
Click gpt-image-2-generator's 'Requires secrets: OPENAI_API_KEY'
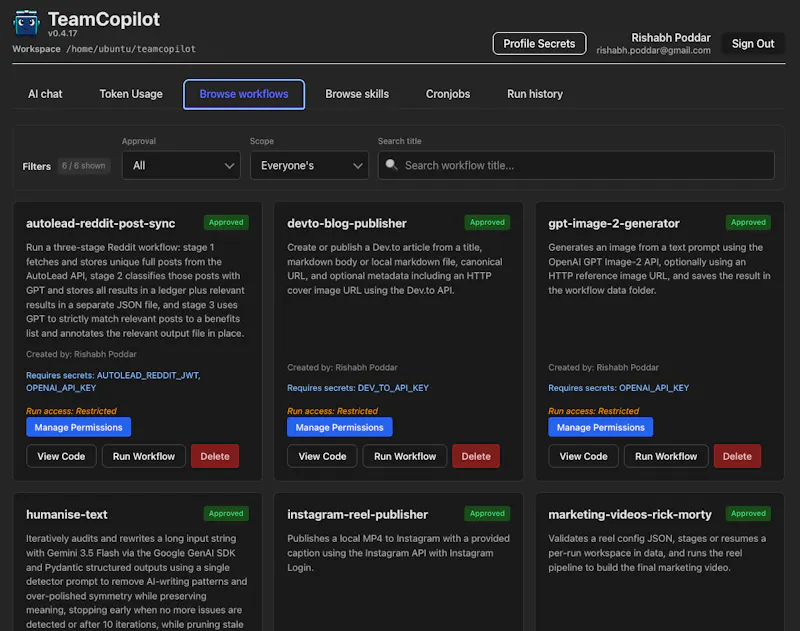click(618, 388)
